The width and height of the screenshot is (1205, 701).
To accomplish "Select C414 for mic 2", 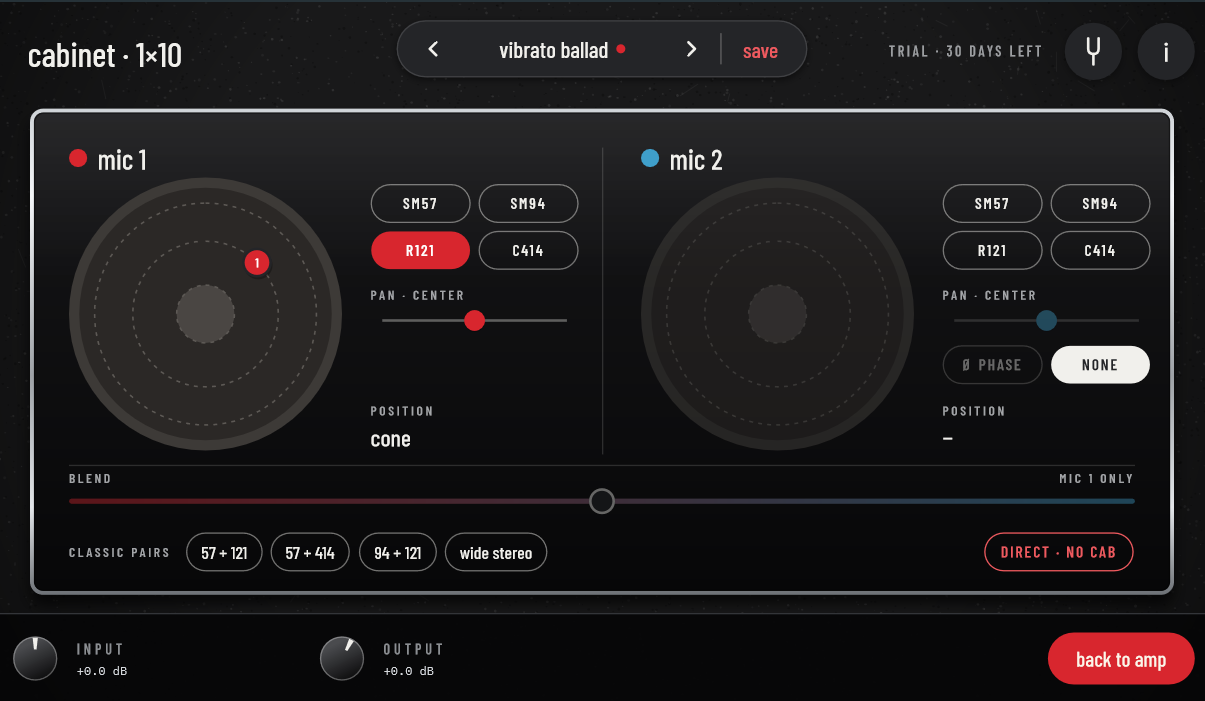I will coord(1100,250).
